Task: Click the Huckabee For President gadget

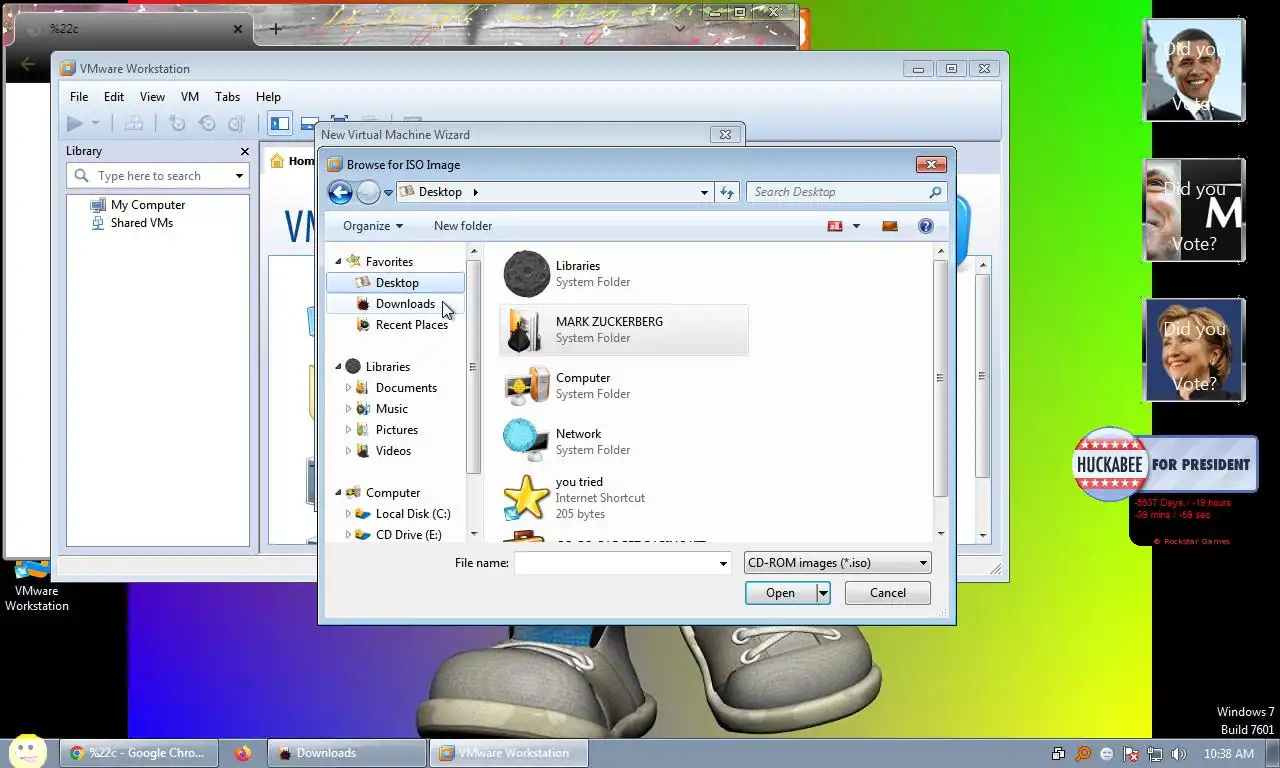Action: [1165, 464]
